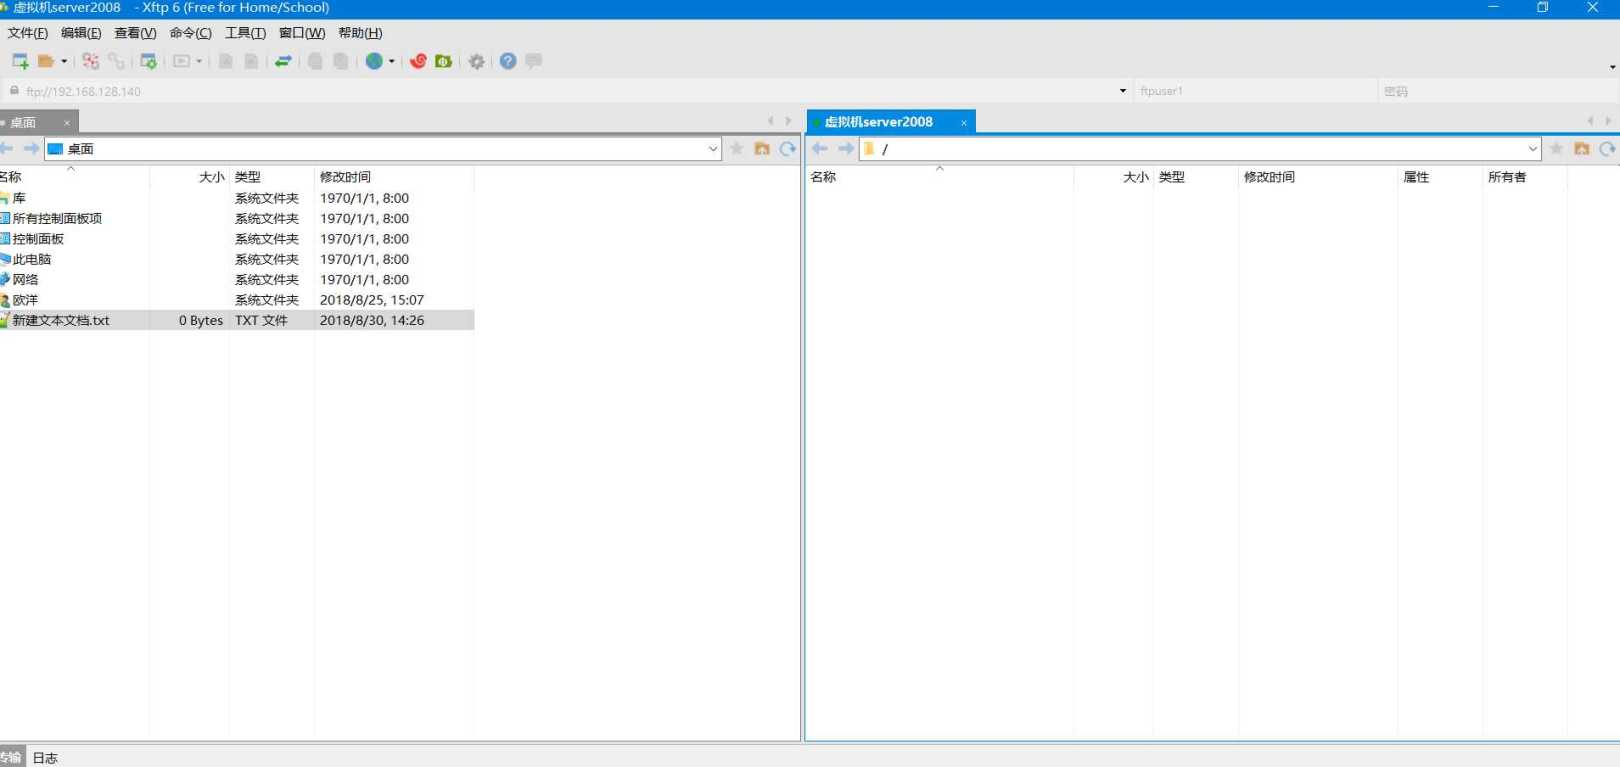Viewport: 1620px width, 767px height.
Task: Expand the host address history dropdown
Action: 1122,91
